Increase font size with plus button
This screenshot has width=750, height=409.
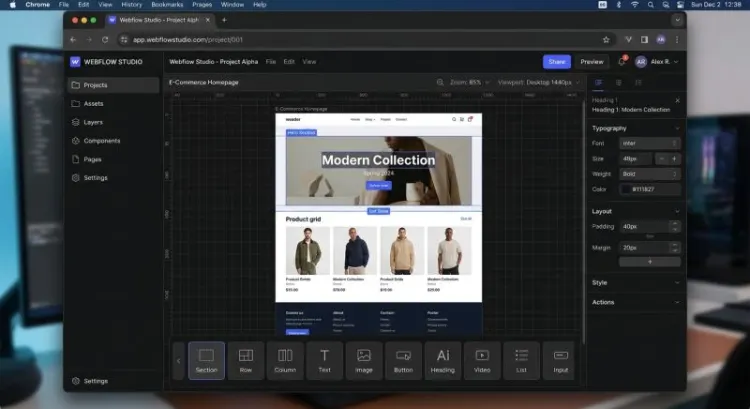[x=674, y=159]
